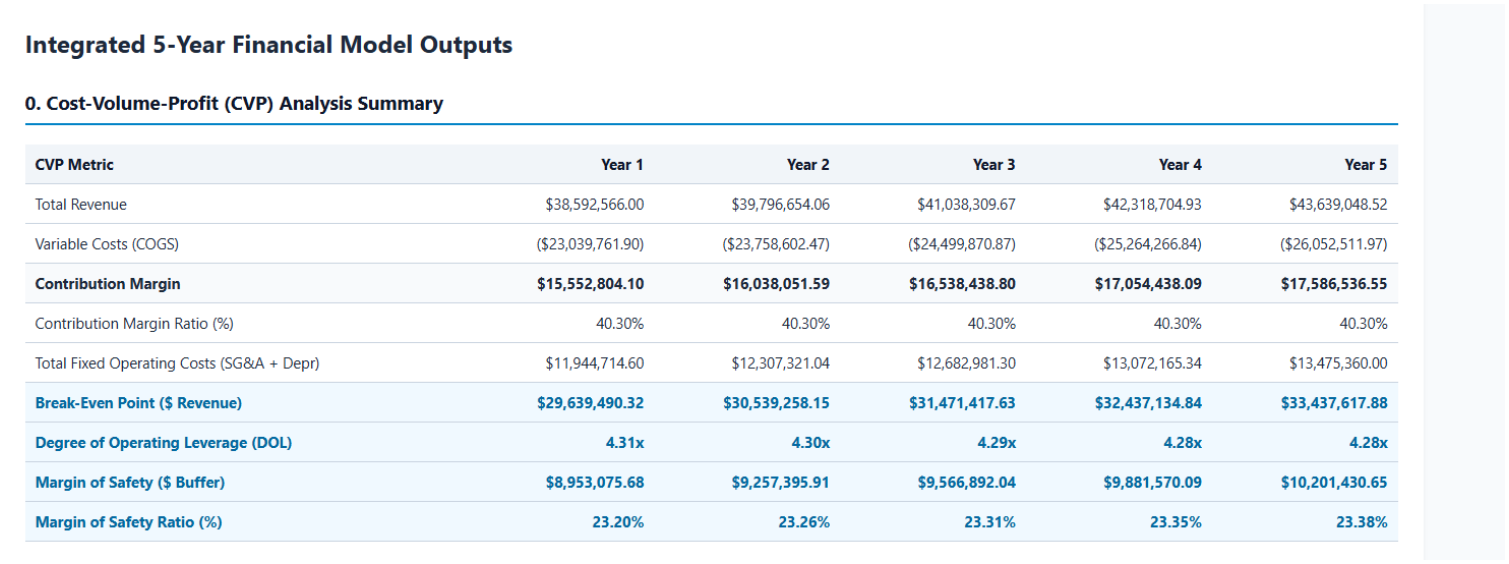Click break-even value $29,639,490.32
This screenshot has width=1509, height=564.
(x=591, y=403)
